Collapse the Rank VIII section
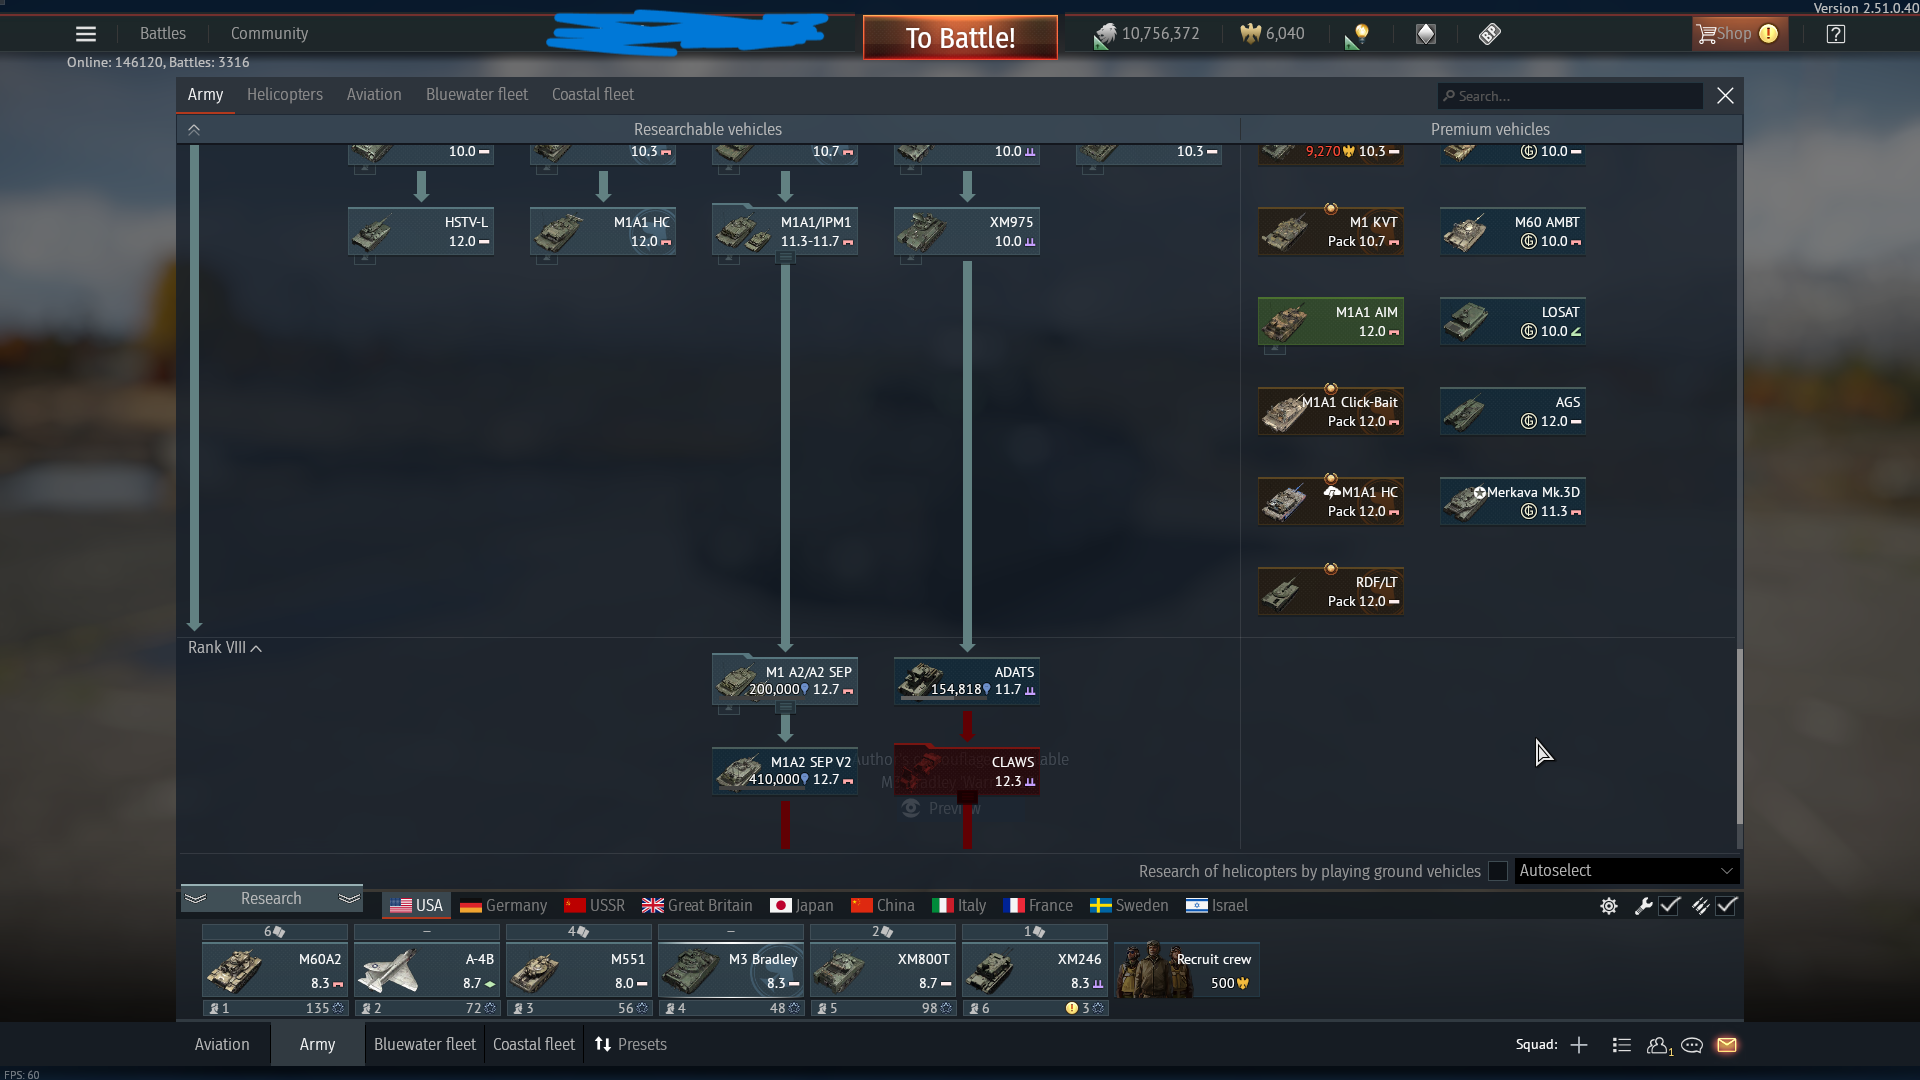 click(225, 648)
